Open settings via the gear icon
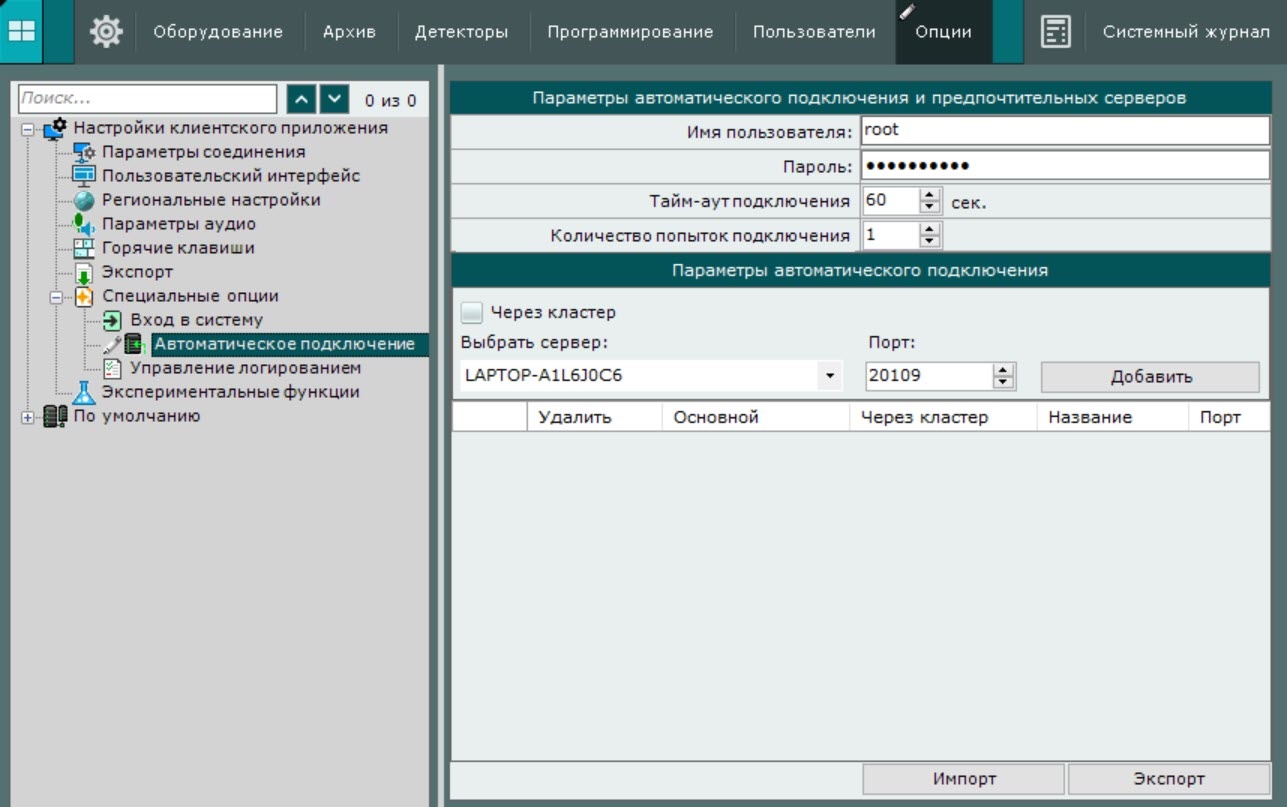 [106, 32]
